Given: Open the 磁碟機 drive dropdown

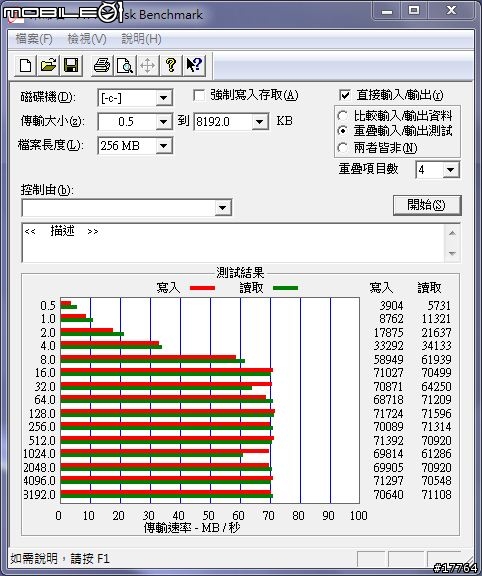Looking at the screenshot, I should [x=163, y=98].
